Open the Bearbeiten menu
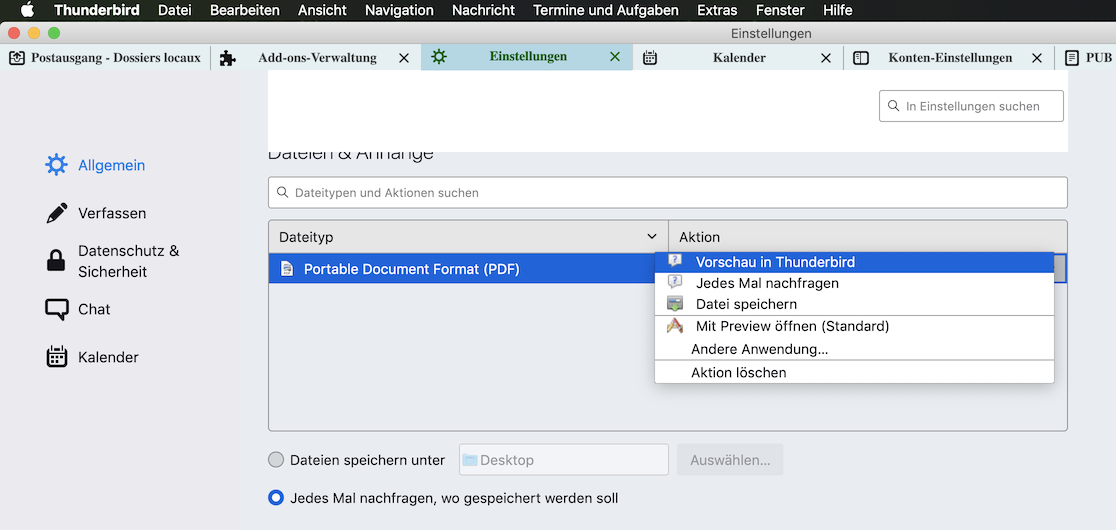This screenshot has width=1116, height=530. 245,10
